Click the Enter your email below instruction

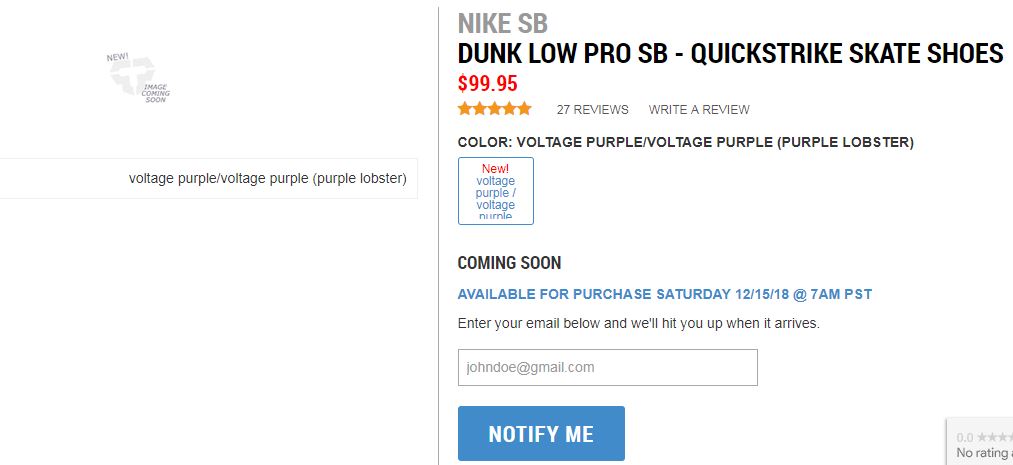coord(638,323)
